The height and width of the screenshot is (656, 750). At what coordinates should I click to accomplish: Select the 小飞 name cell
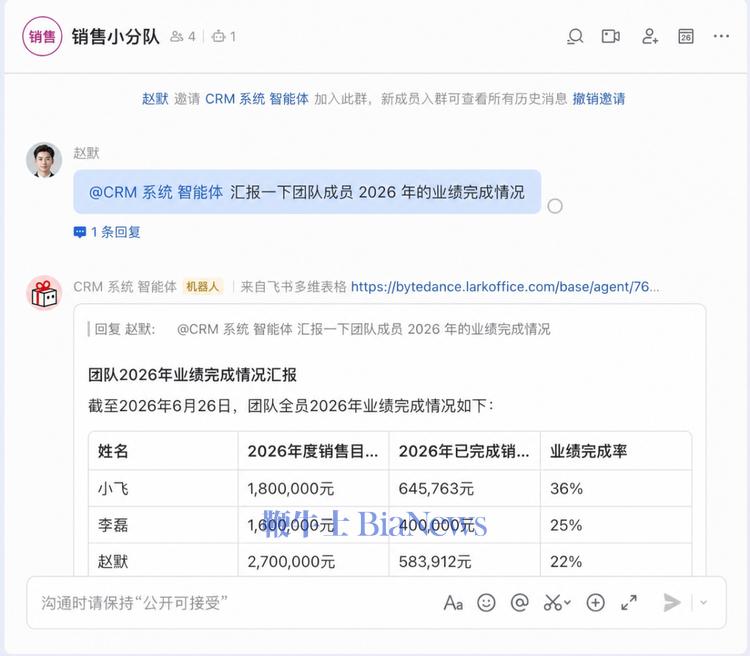(x=163, y=489)
